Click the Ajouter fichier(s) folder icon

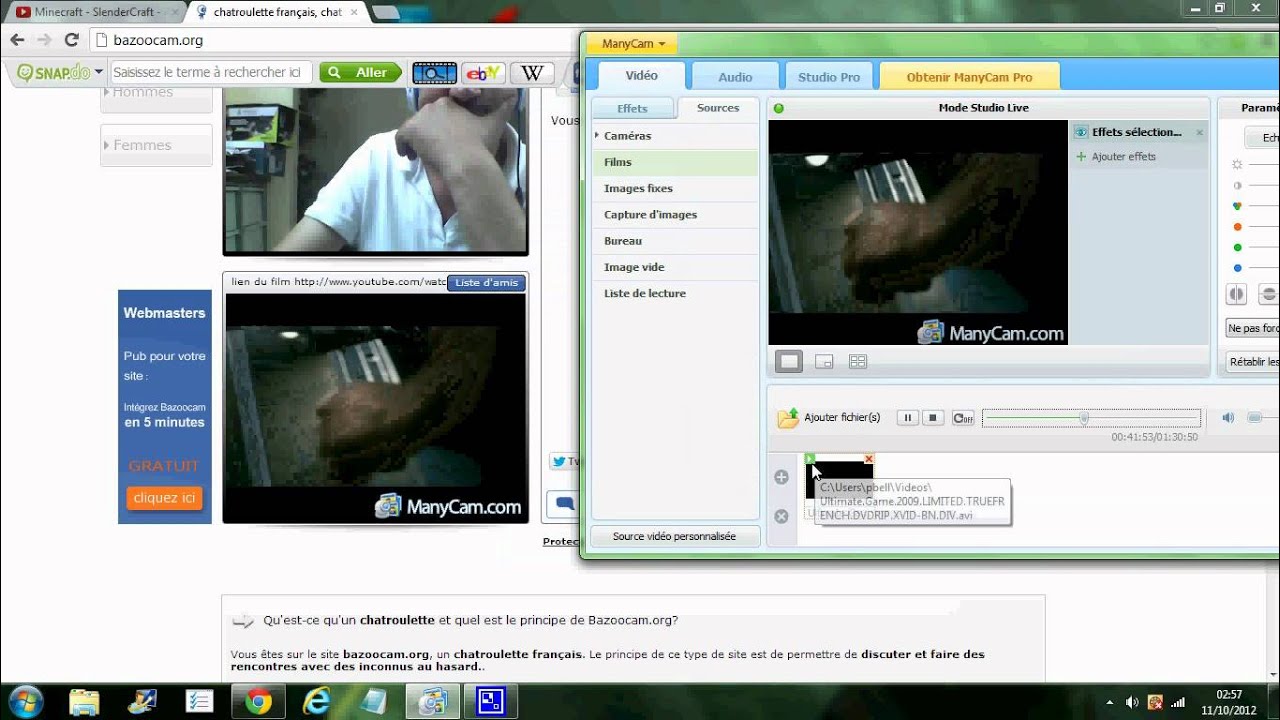pyautogui.click(x=788, y=418)
